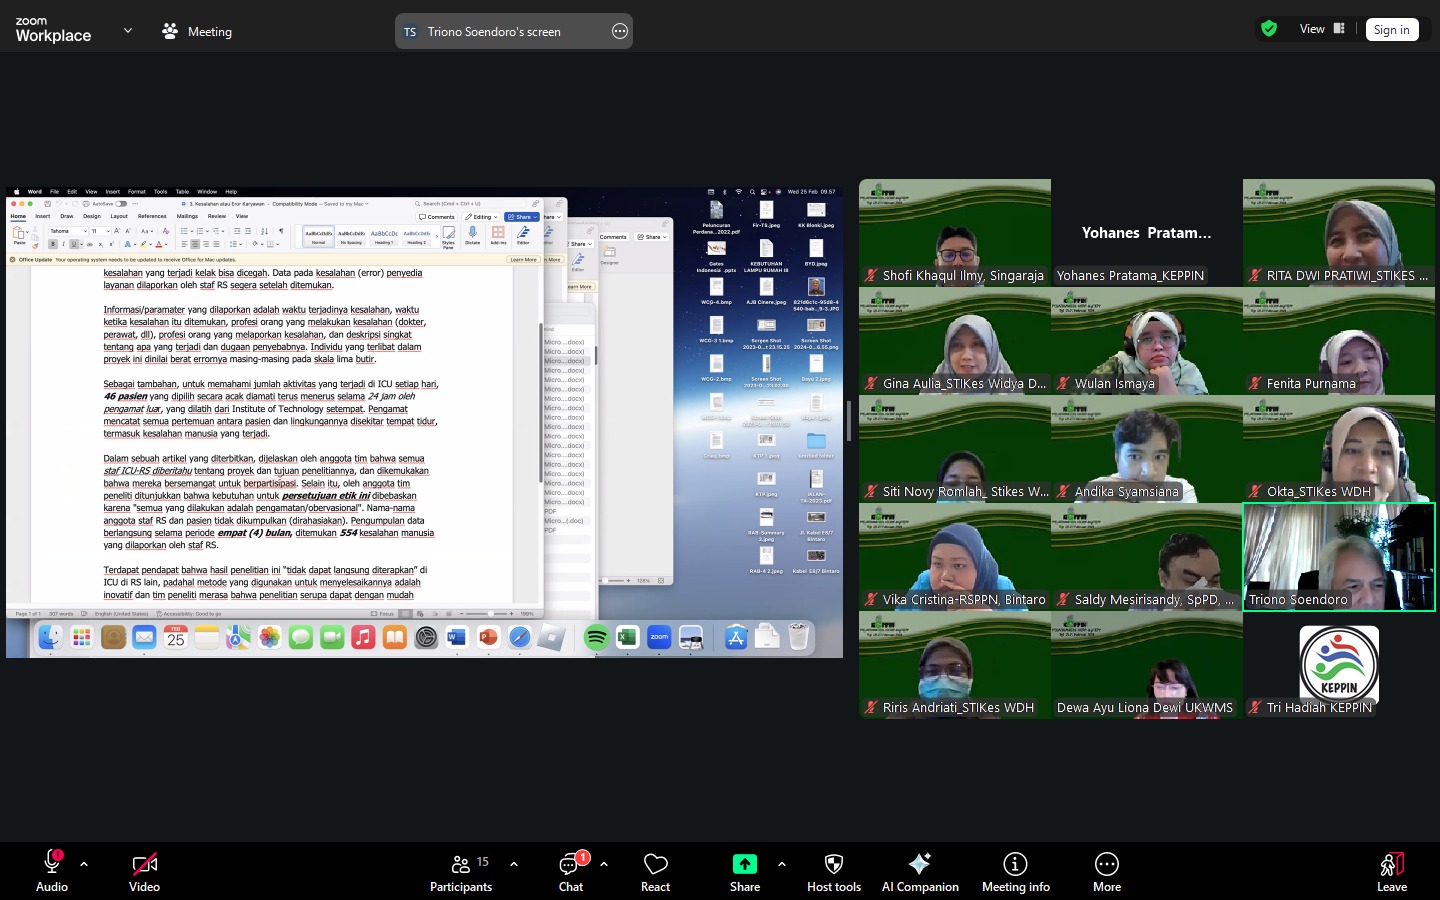The image size is (1440, 900).
Task: Leave the meeting
Action: [x=1391, y=872]
